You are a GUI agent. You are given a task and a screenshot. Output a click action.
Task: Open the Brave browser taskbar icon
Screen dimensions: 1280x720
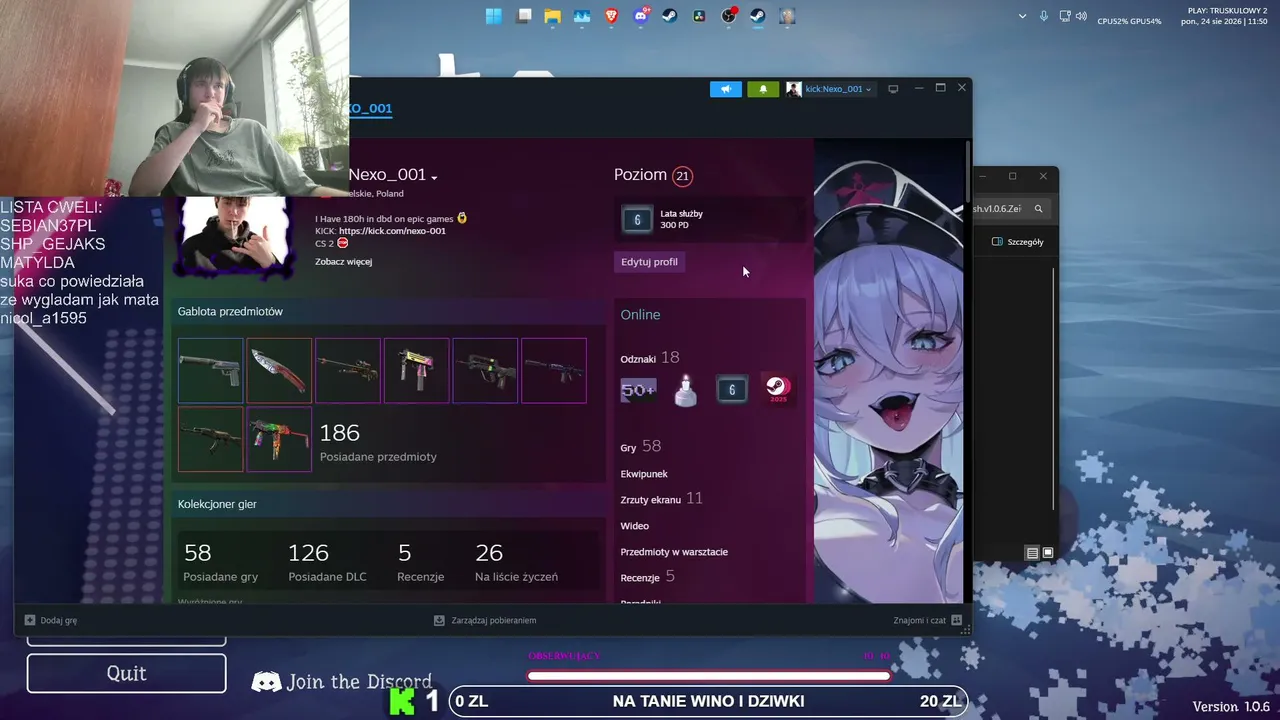611,16
